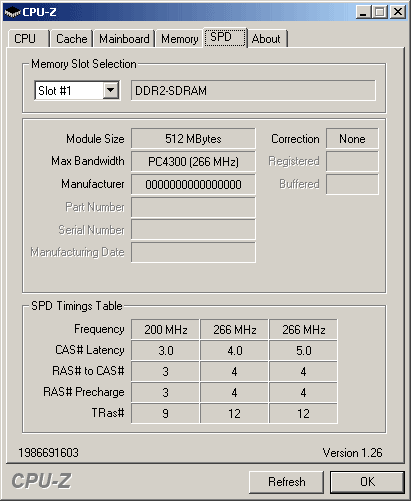
Task: Click the CAS# Latency 3.0 cell
Action: pos(166,351)
